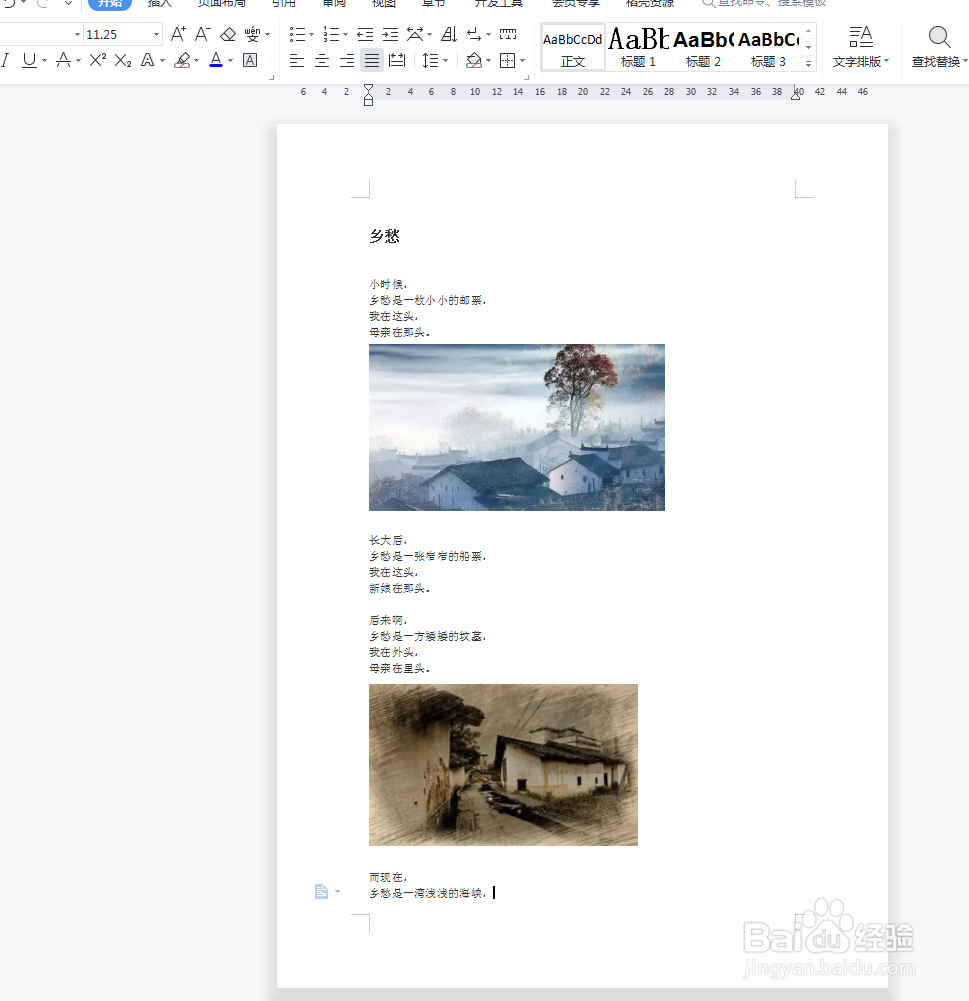This screenshot has height=1001, width=969.
Task: Apply the 标题 2 style
Action: click(703, 47)
